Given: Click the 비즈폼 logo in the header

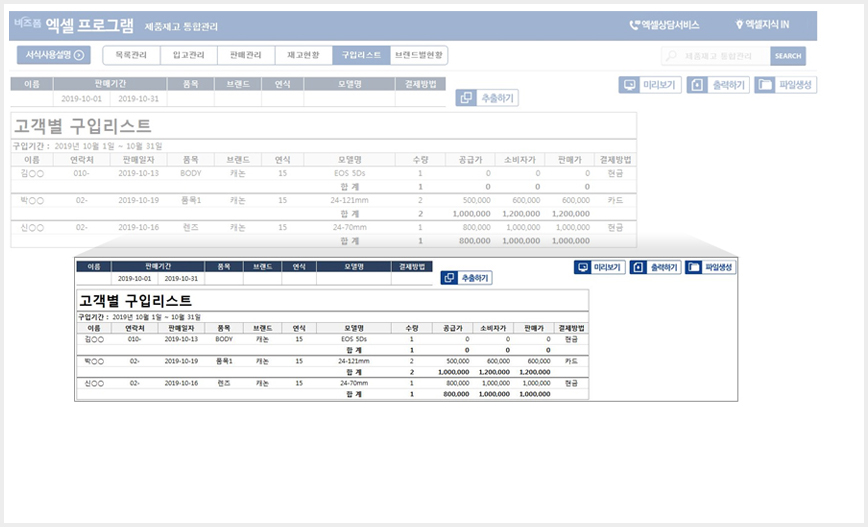Looking at the screenshot, I should [28, 23].
